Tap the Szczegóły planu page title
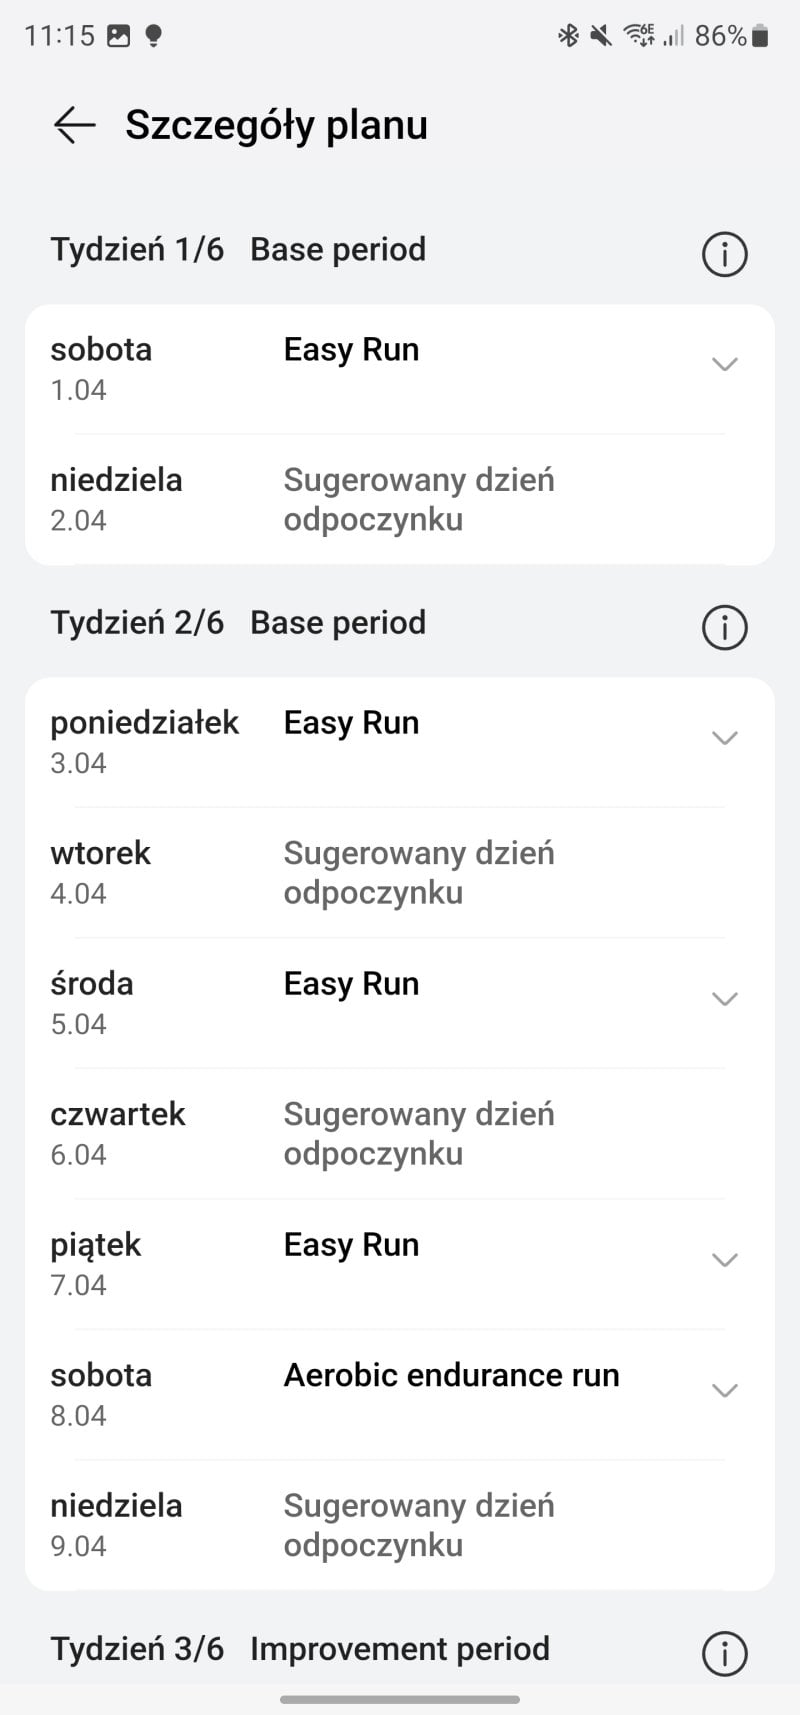This screenshot has width=800, height=1715. tap(276, 125)
